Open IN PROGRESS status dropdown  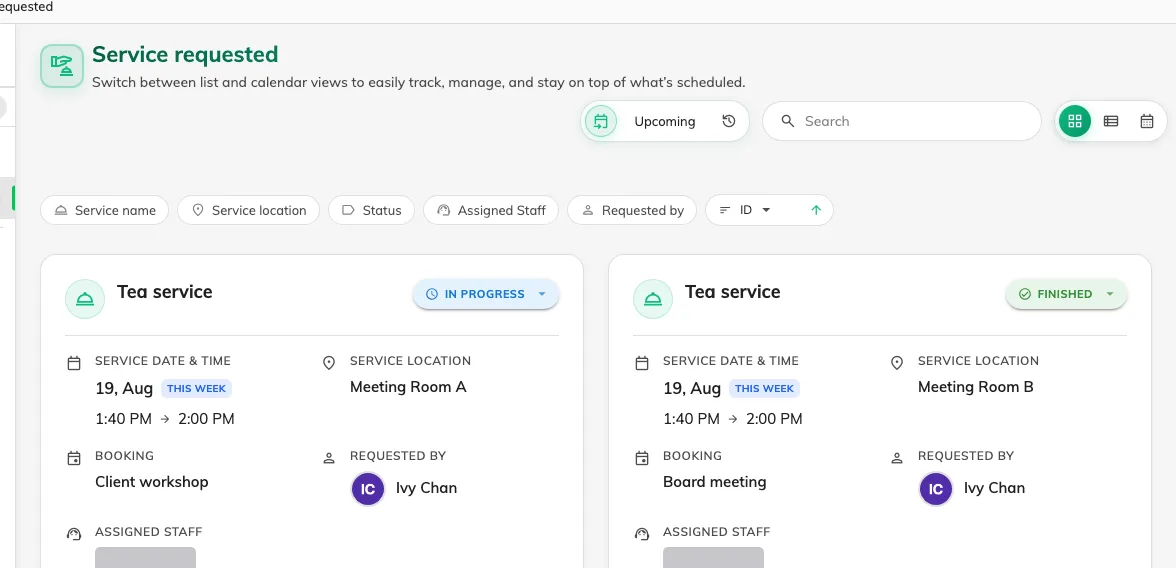click(x=486, y=294)
